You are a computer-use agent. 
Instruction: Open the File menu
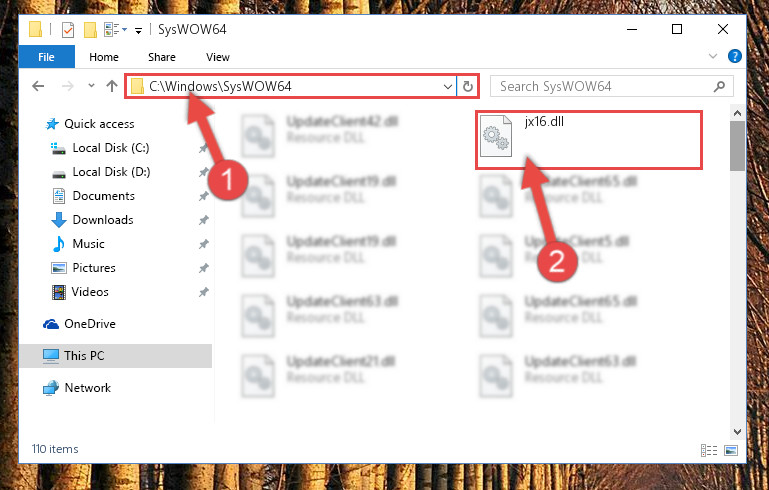[x=47, y=57]
